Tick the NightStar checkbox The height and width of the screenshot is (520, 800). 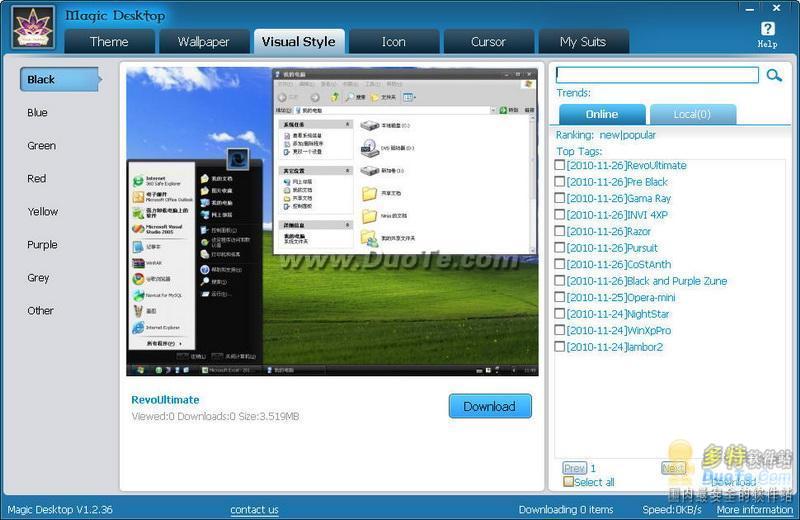(560, 313)
